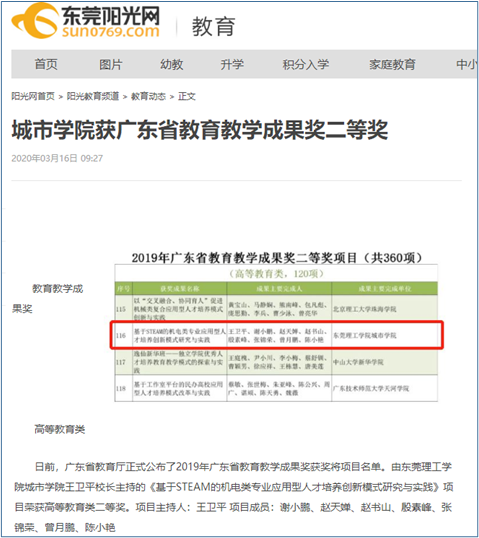Select the 升学 menu item

[232, 64]
